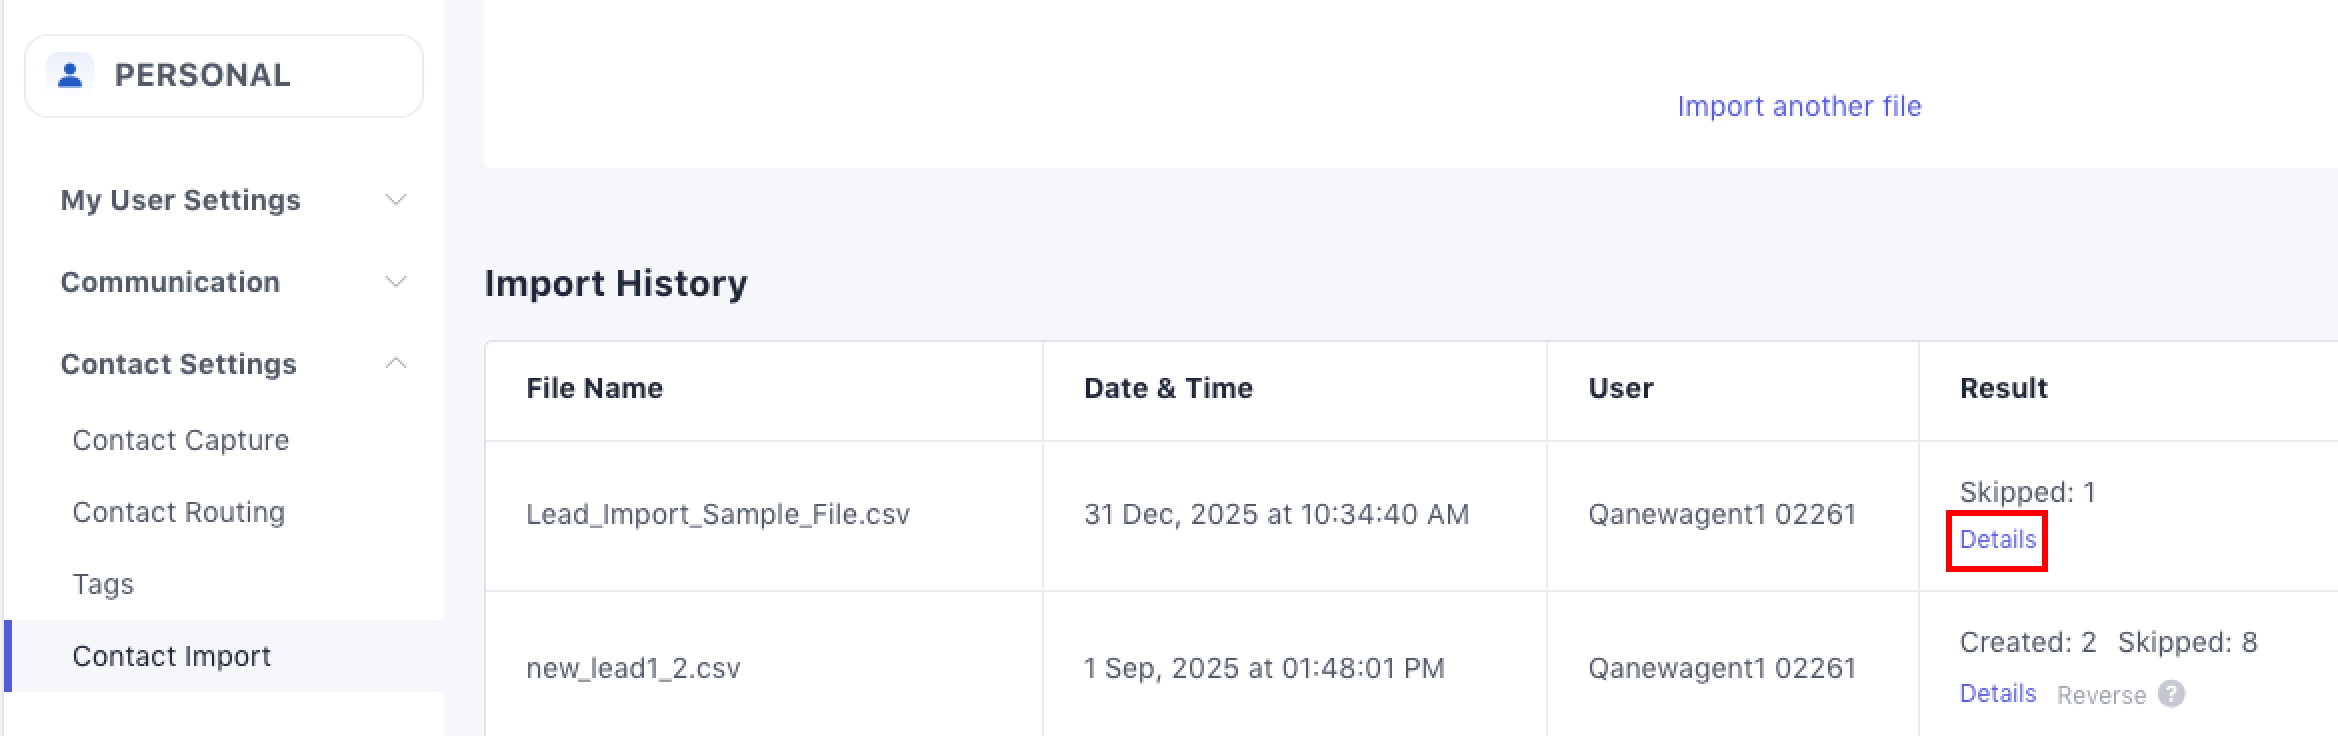Select the Contact Import sidebar item
The width and height of the screenshot is (2338, 736).
point(172,656)
